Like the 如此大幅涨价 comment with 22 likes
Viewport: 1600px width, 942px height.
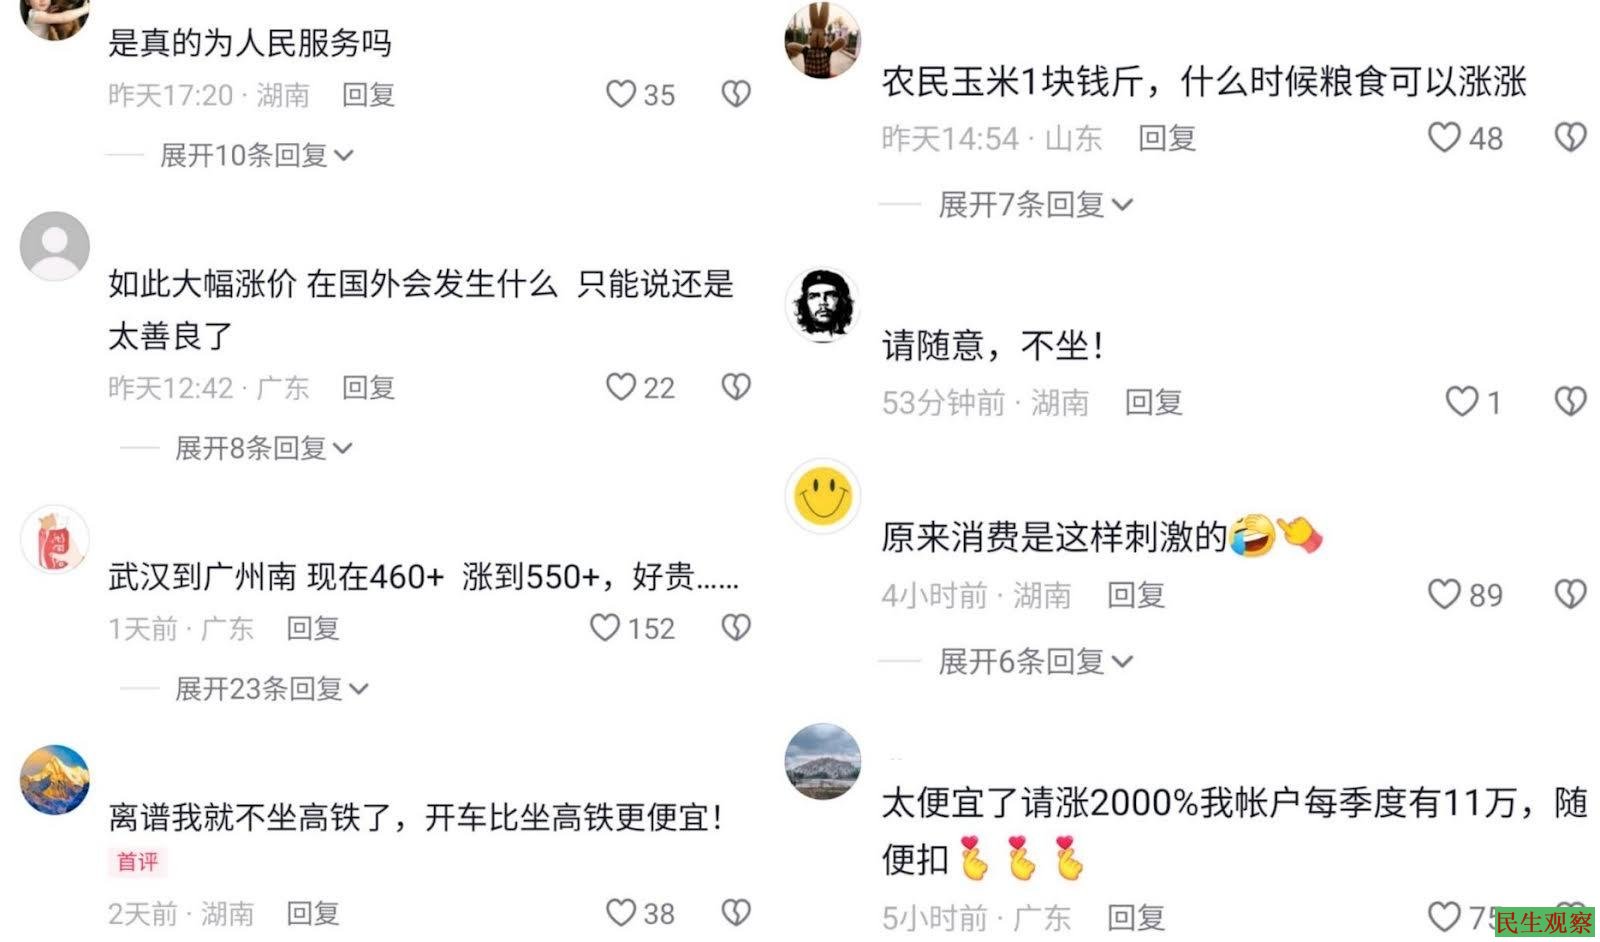(x=621, y=387)
